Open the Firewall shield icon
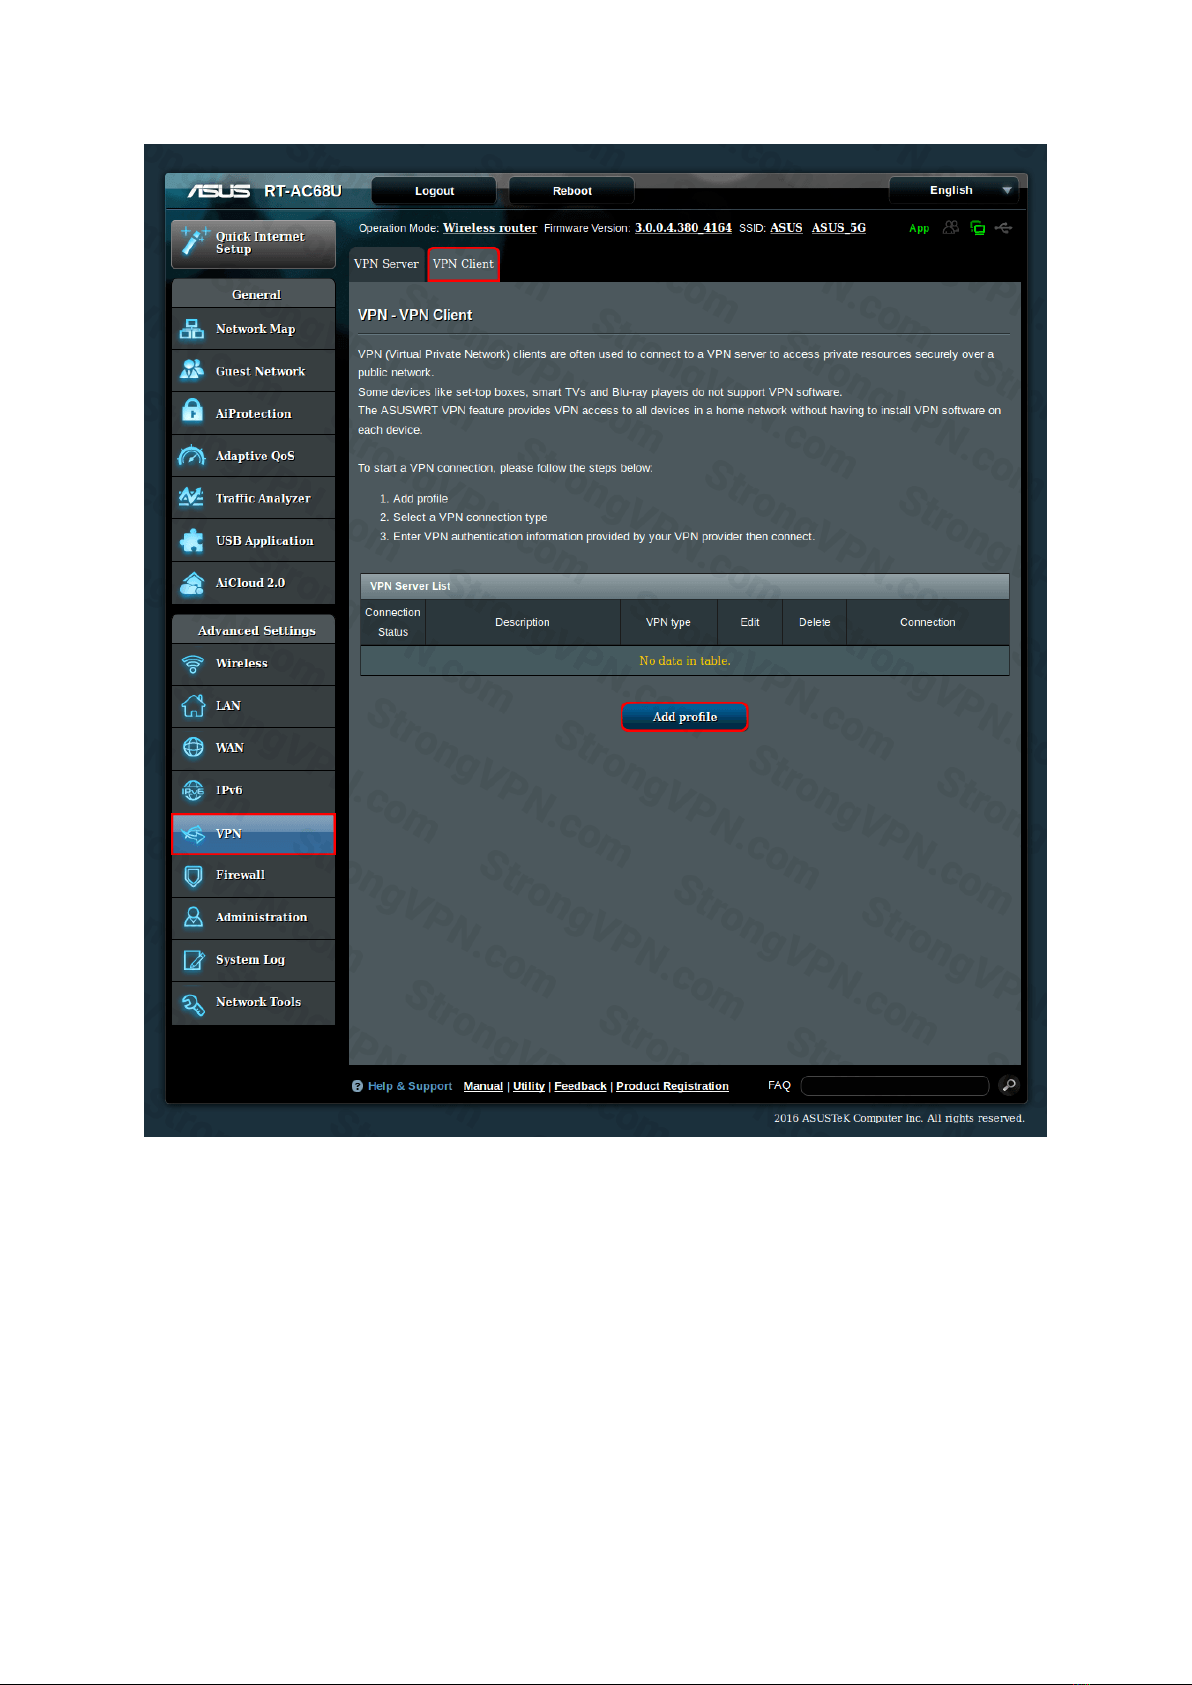Screen dimensions: 1192x1685 pyautogui.click(x=192, y=876)
